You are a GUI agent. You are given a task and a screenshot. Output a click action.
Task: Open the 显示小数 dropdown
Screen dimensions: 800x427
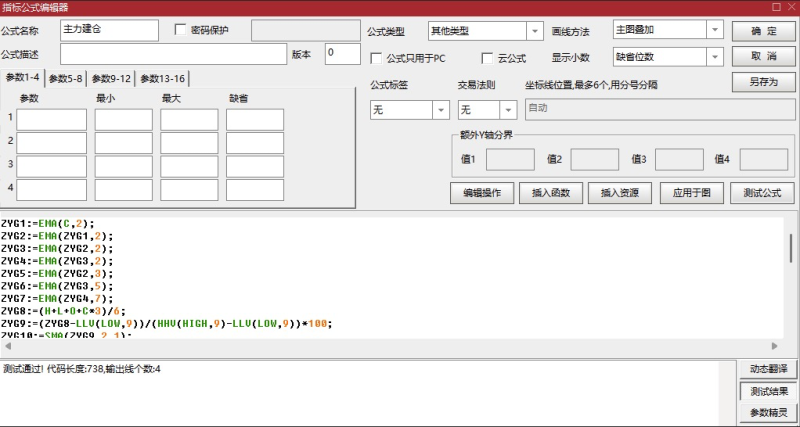668,57
